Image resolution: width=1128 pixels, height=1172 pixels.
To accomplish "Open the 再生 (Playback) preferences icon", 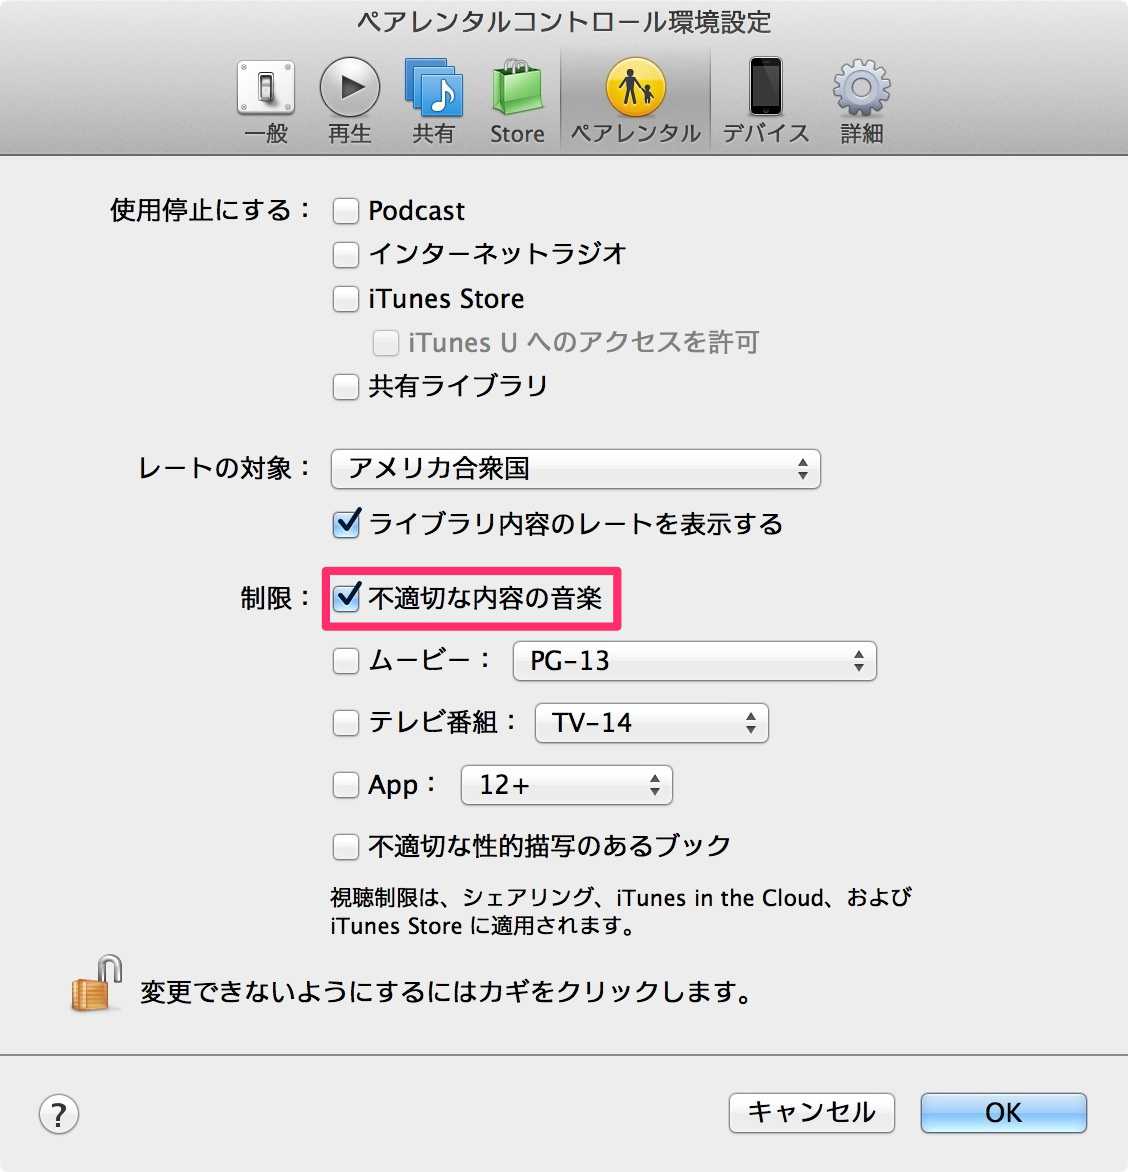I will (x=350, y=88).
